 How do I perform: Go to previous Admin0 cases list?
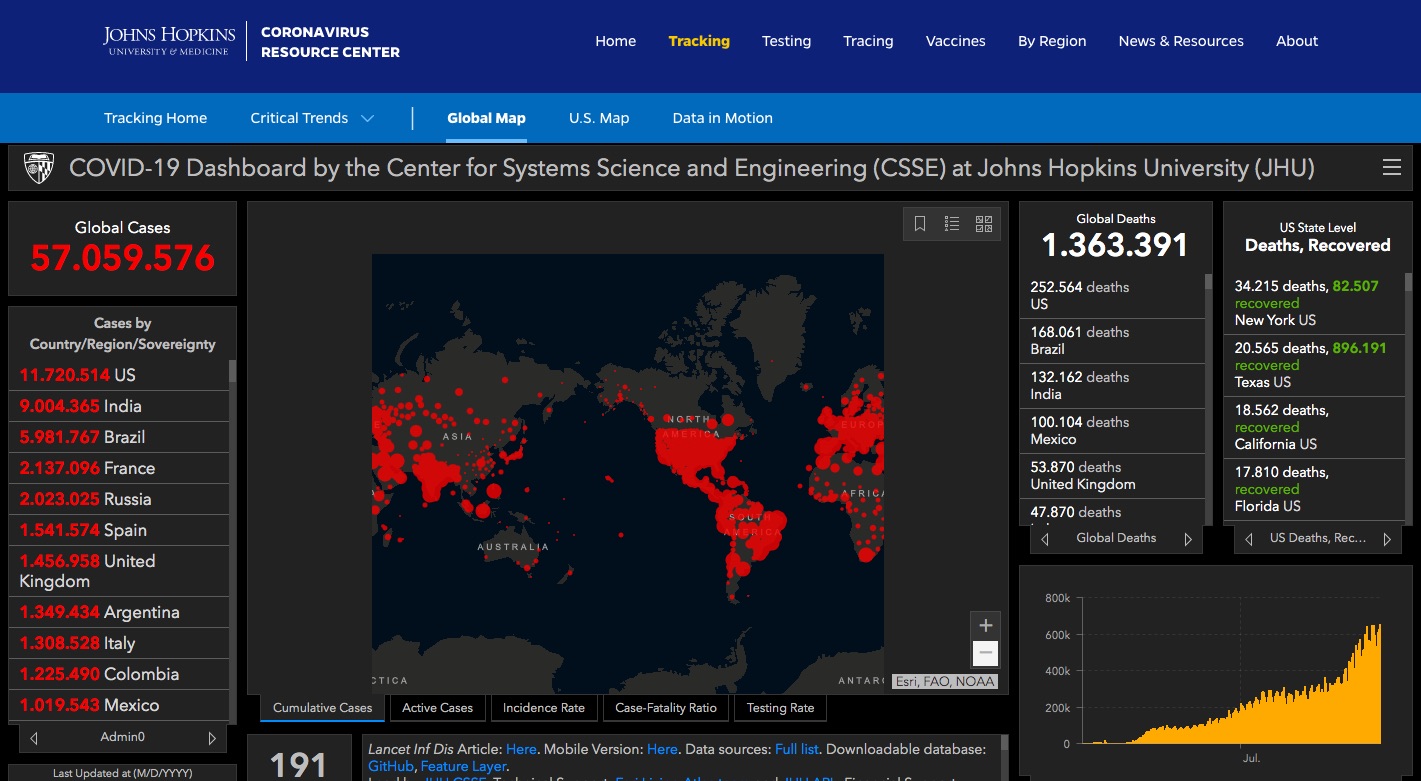pyautogui.click(x=34, y=738)
